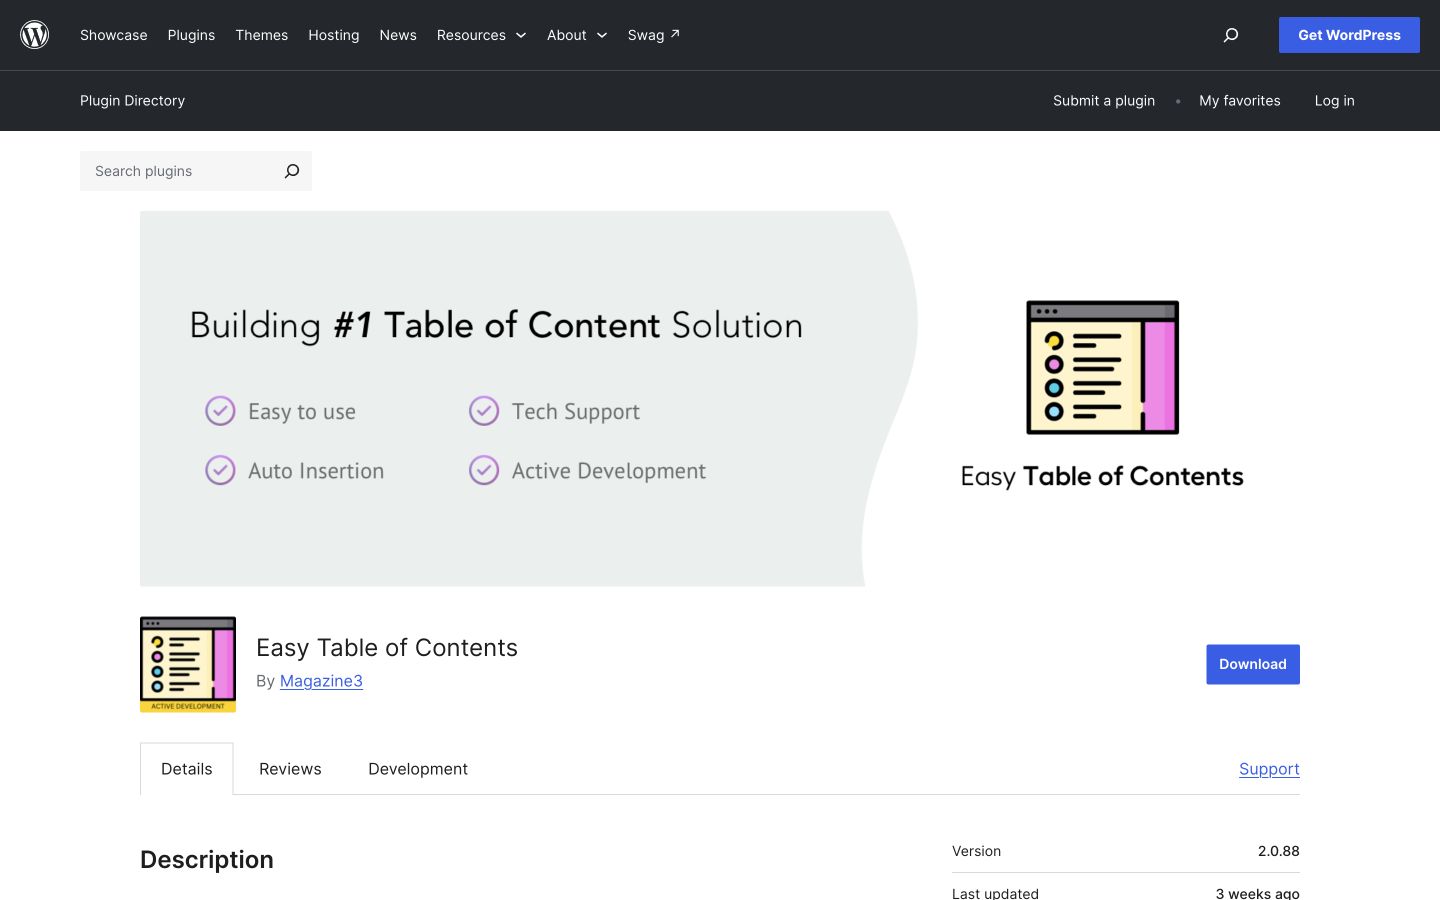This screenshot has height=900, width=1440.
Task: Click Log in link
Action: pyautogui.click(x=1335, y=101)
